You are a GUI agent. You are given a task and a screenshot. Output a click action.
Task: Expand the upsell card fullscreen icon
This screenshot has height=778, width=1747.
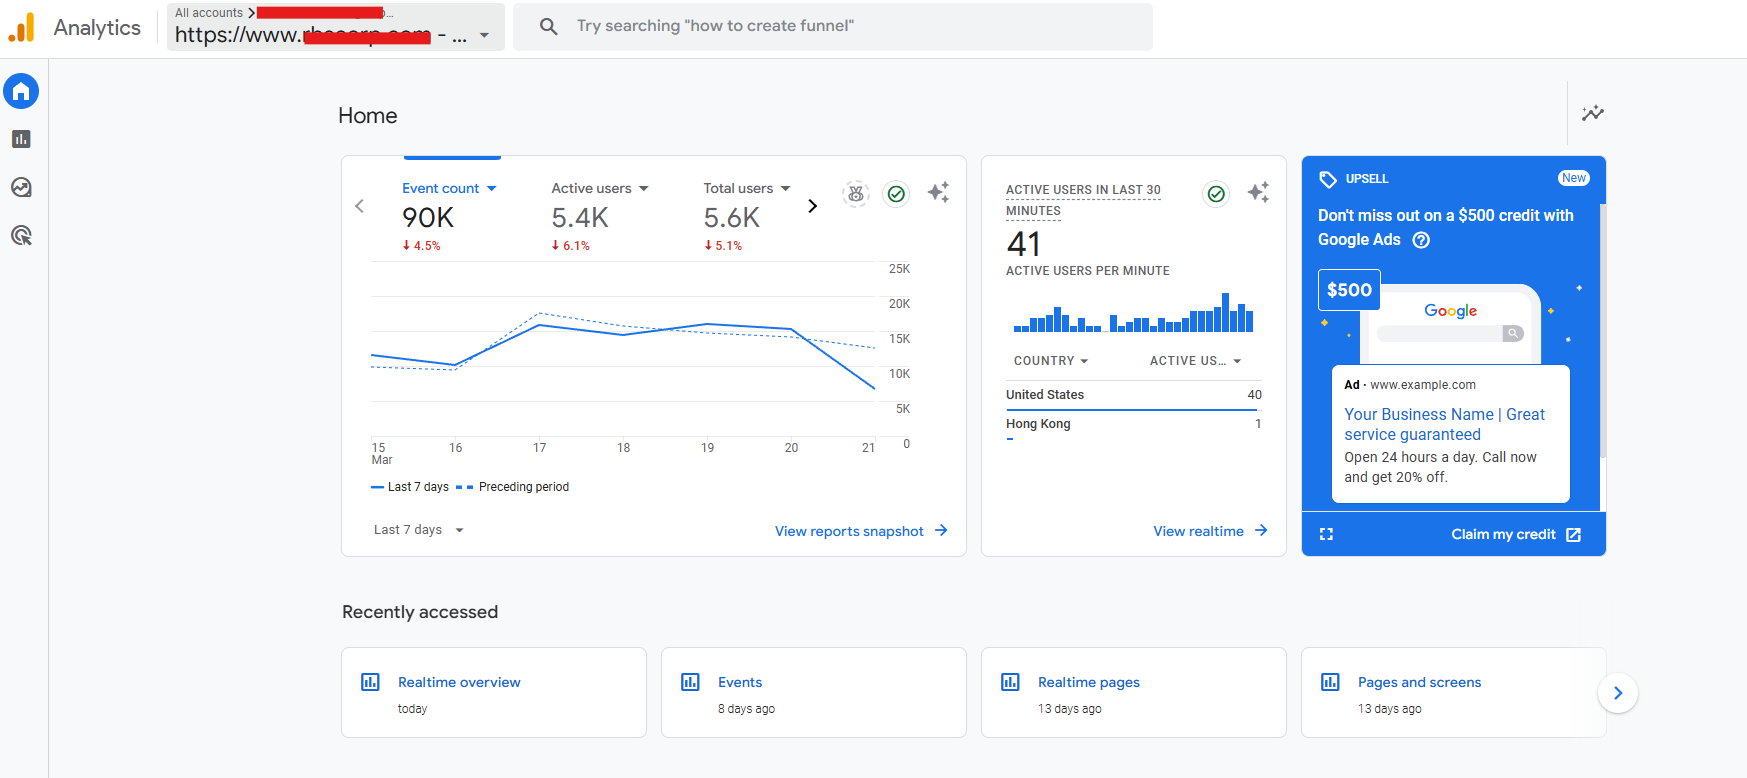click(x=1326, y=534)
